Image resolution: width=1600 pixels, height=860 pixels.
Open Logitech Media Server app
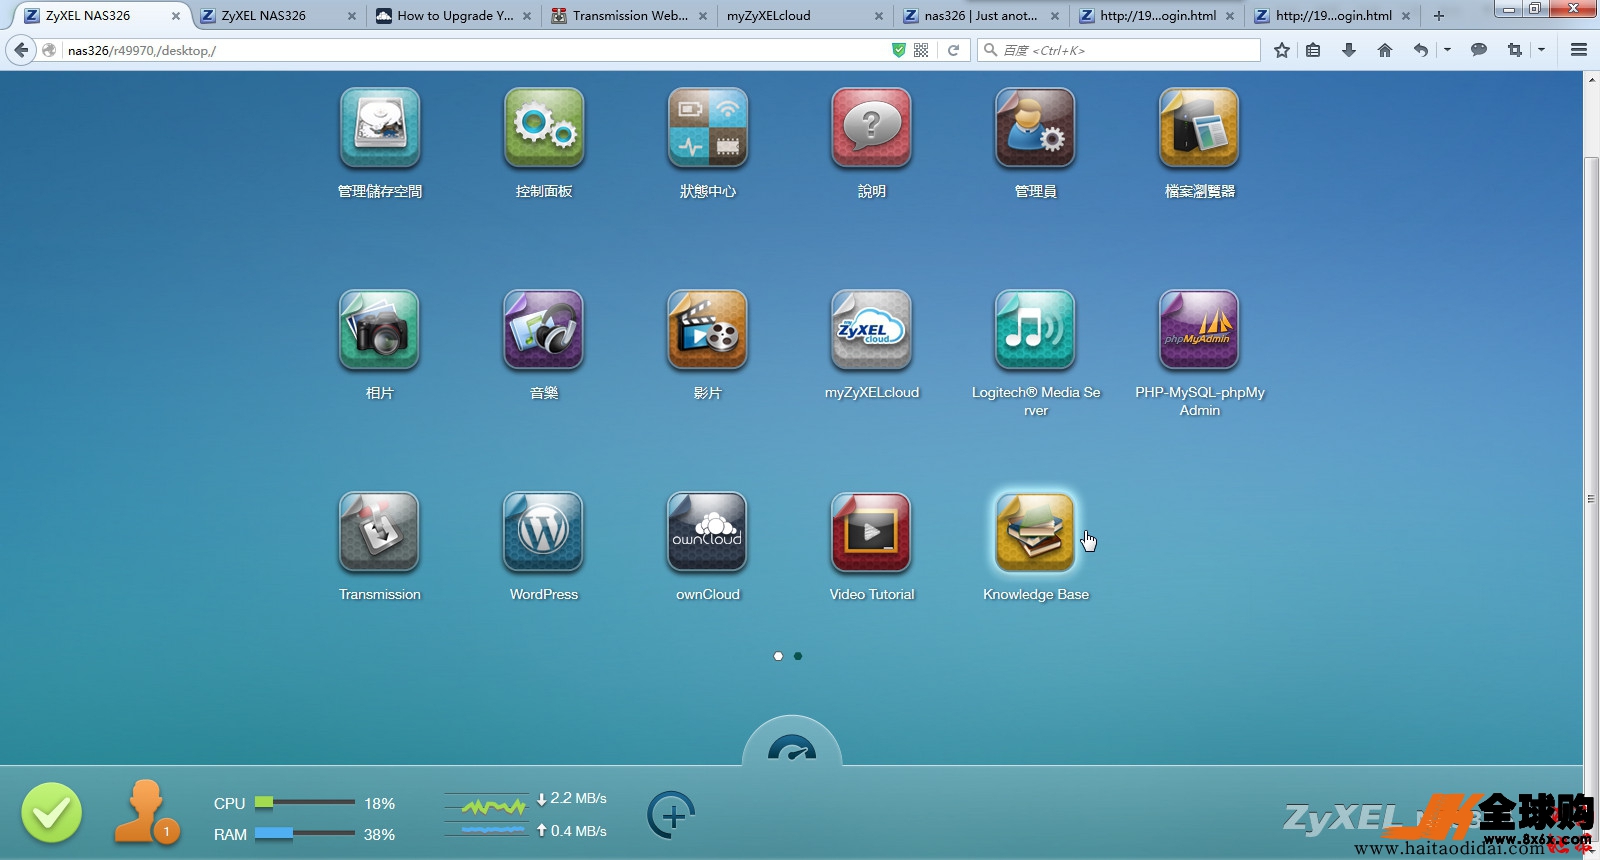tap(1036, 330)
